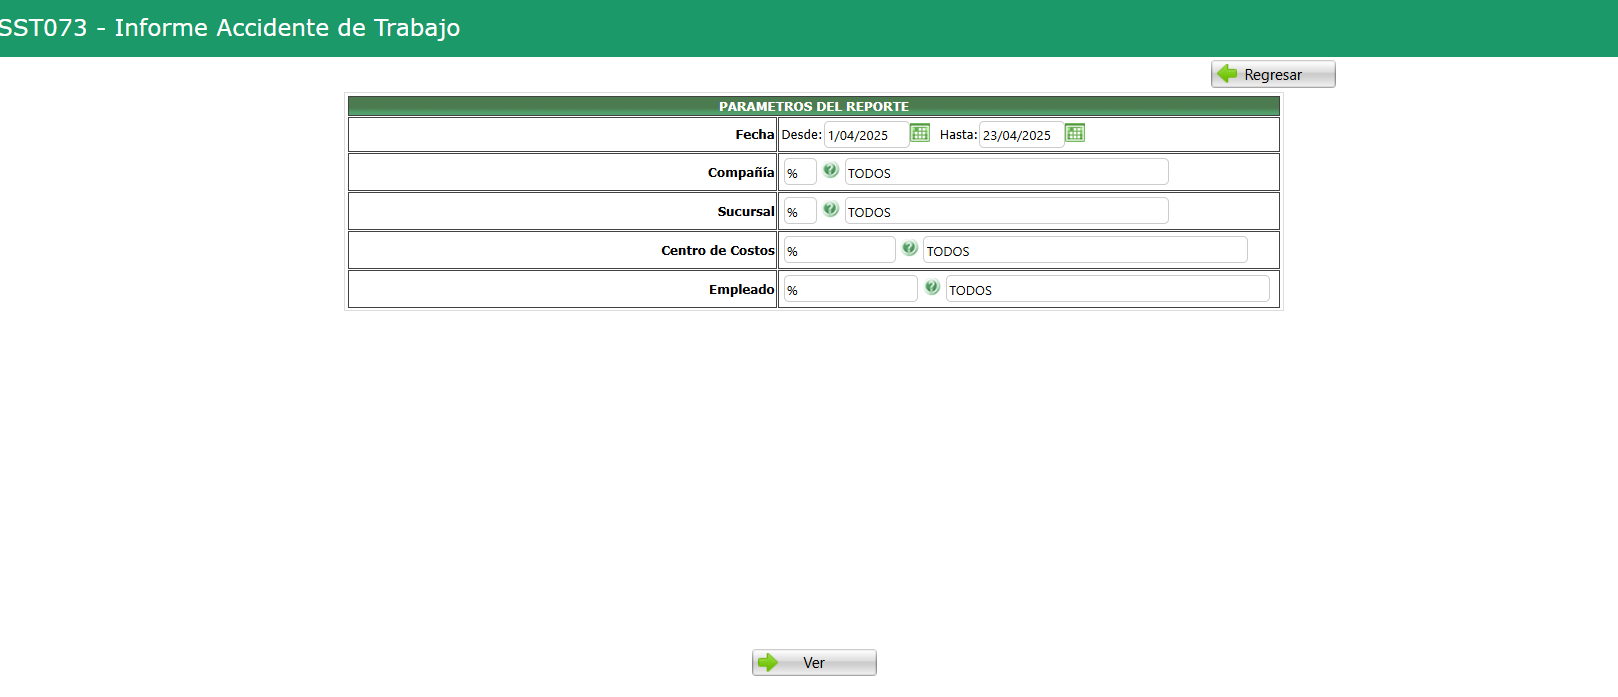Click the Ver button to view report

click(x=814, y=663)
